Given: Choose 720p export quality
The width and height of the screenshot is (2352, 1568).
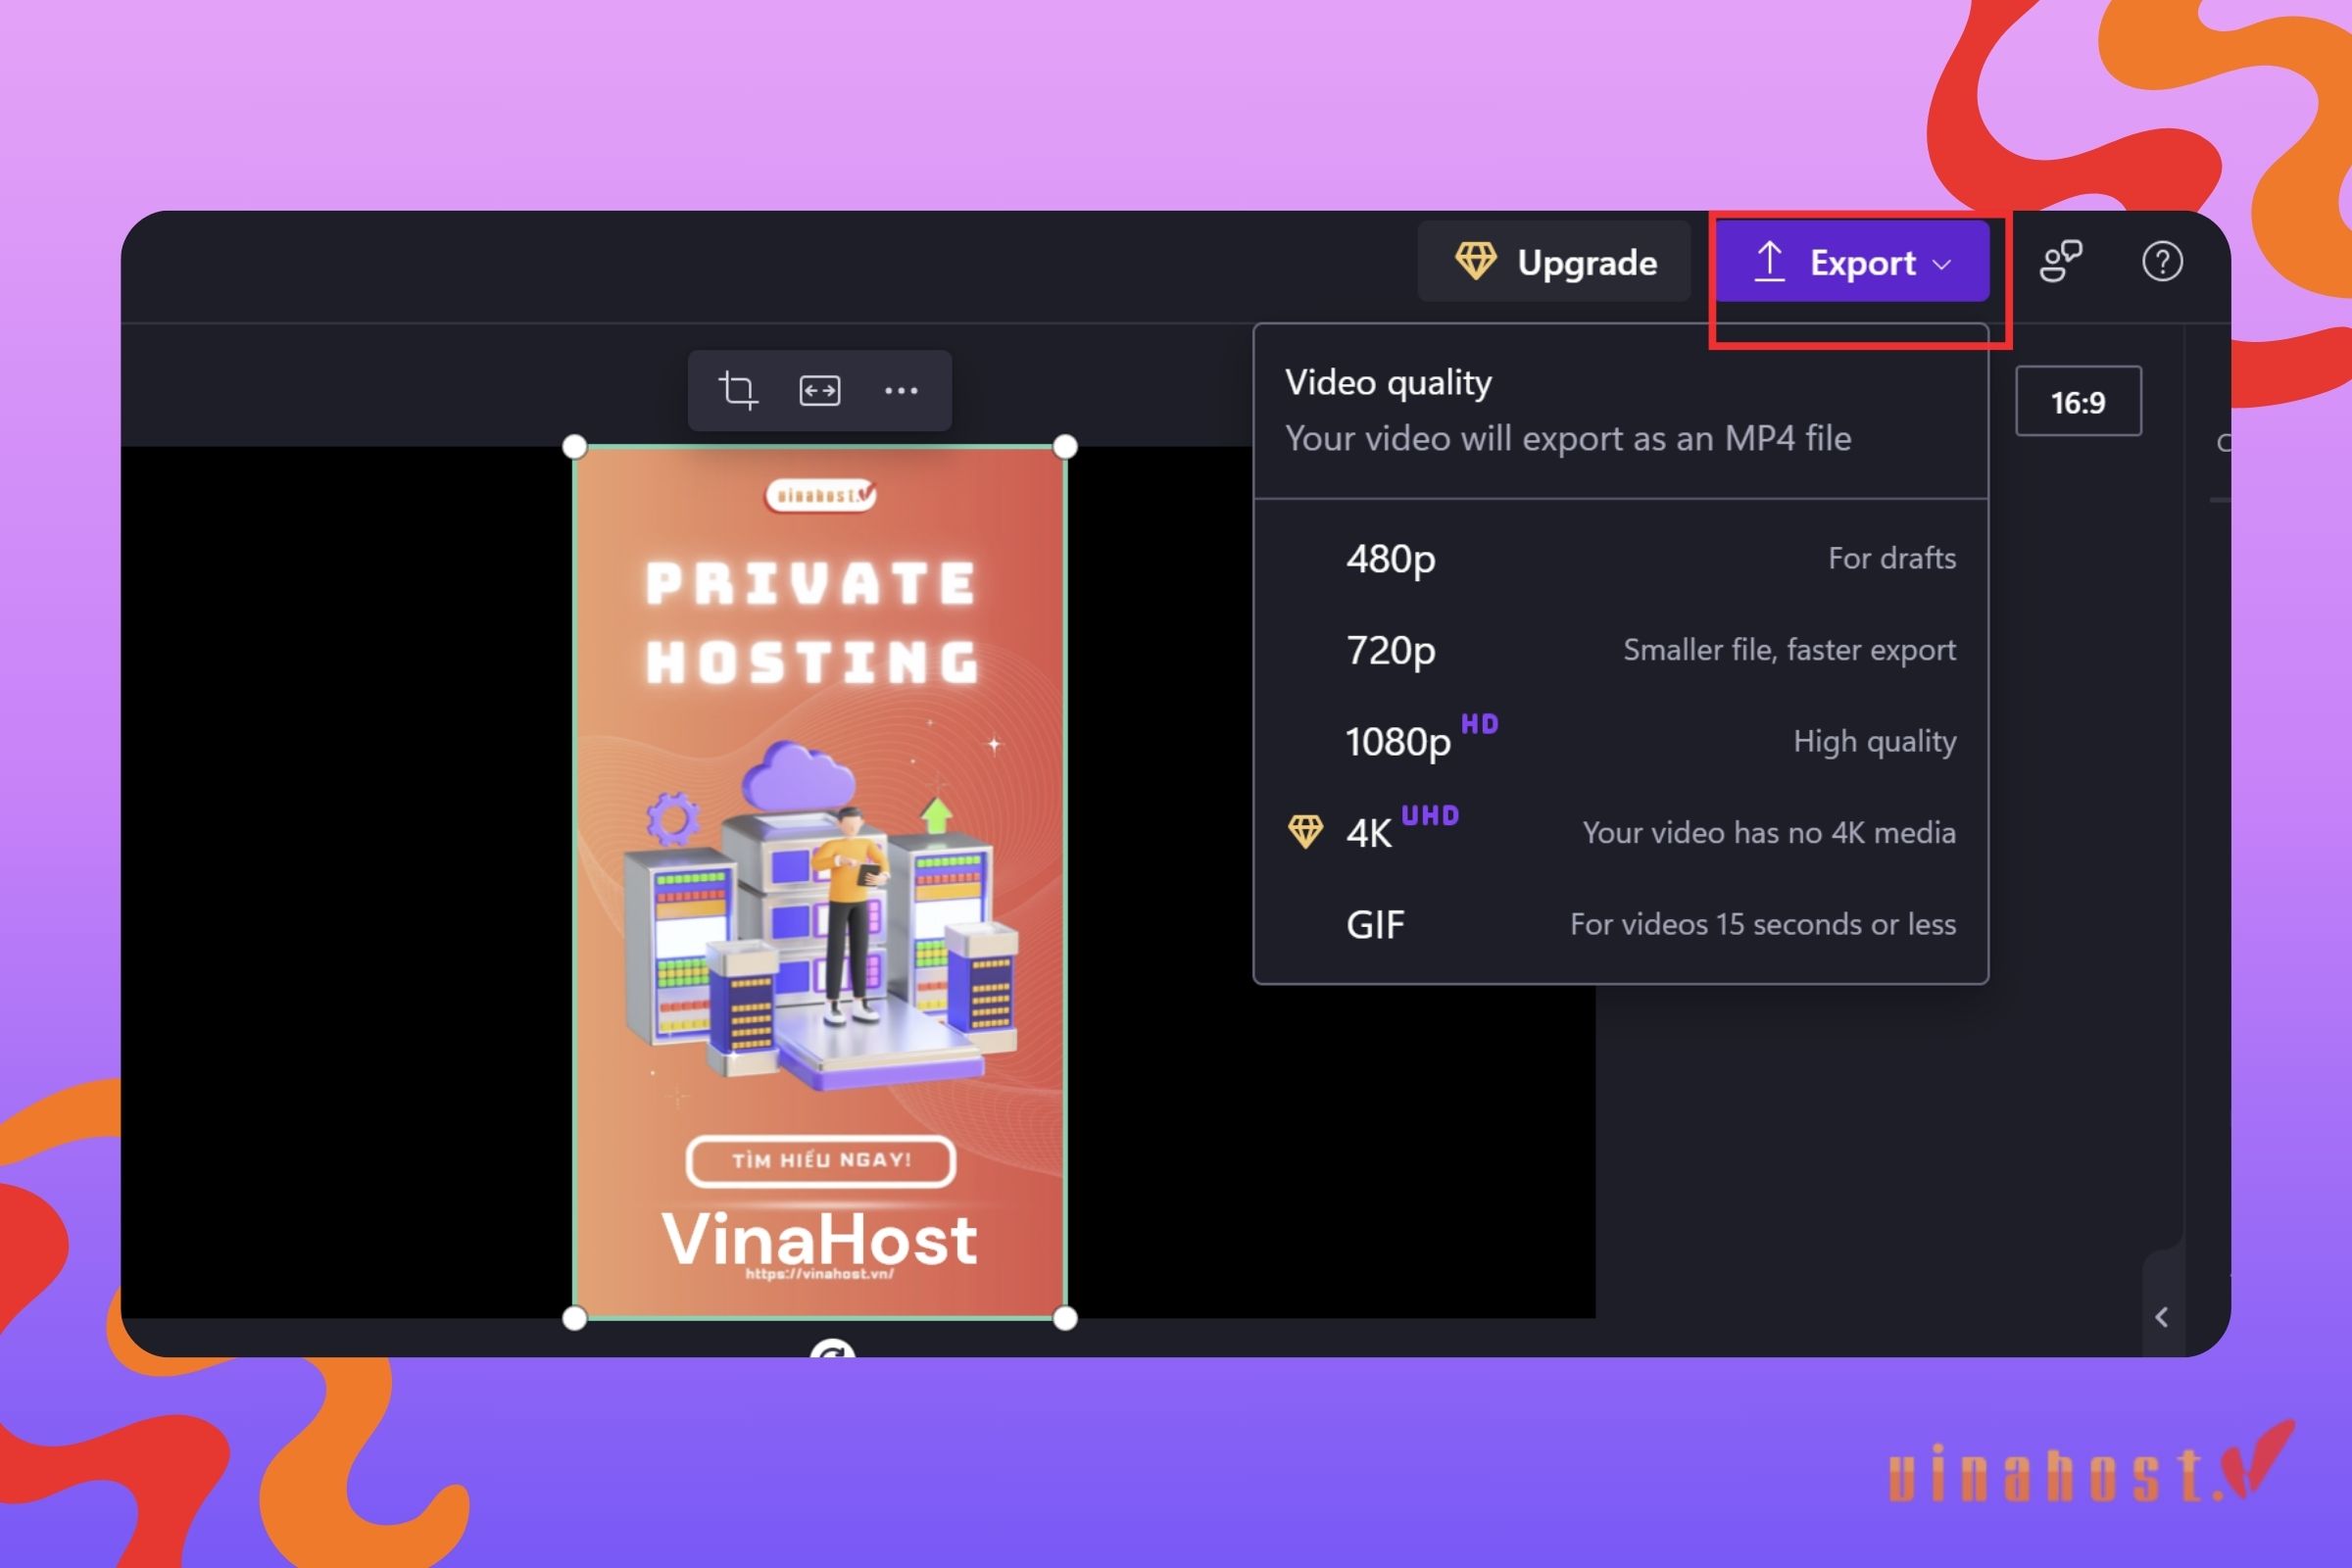Looking at the screenshot, I should coord(1620,650).
